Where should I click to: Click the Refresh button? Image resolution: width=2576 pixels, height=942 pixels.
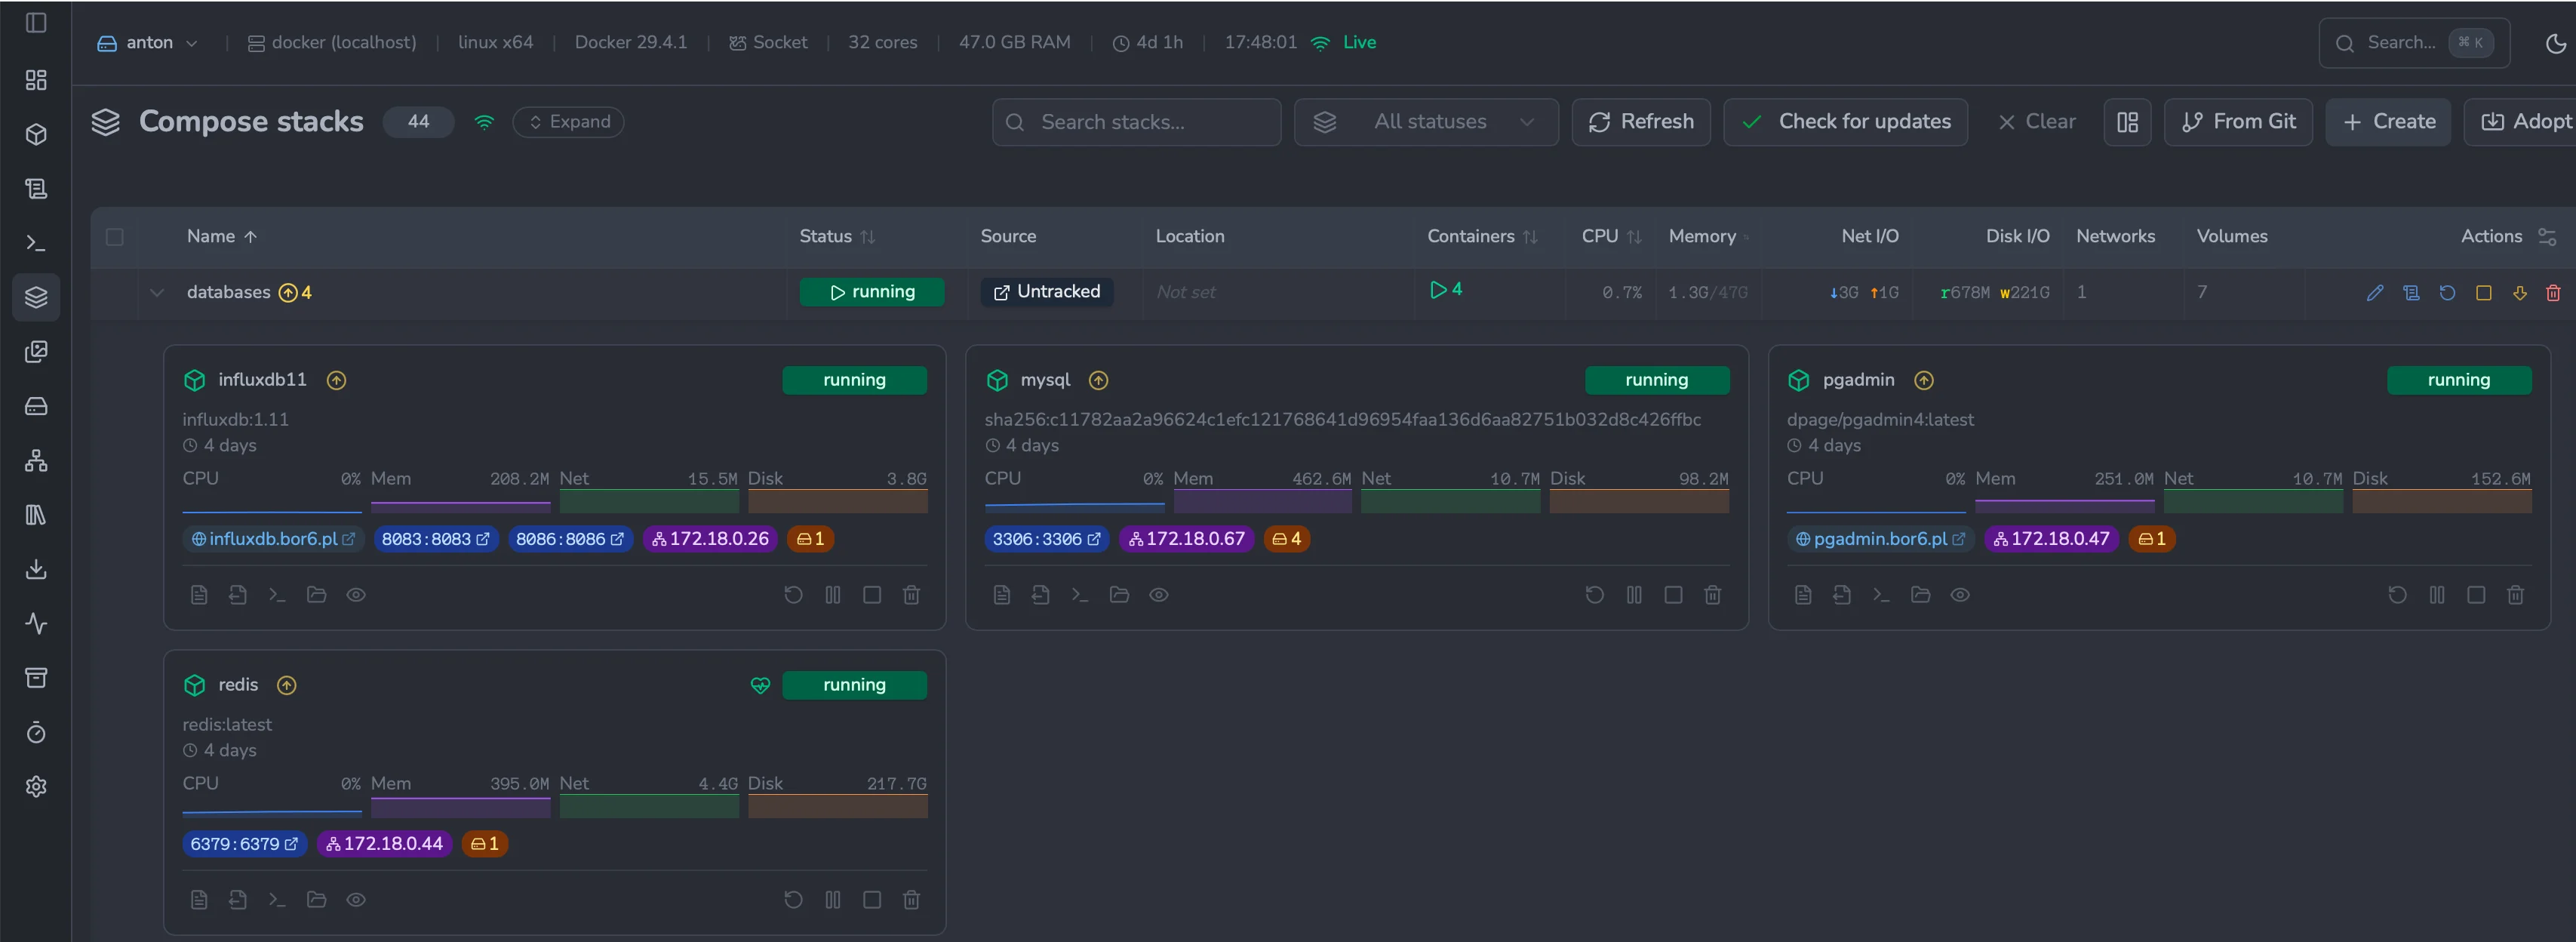coord(1641,122)
